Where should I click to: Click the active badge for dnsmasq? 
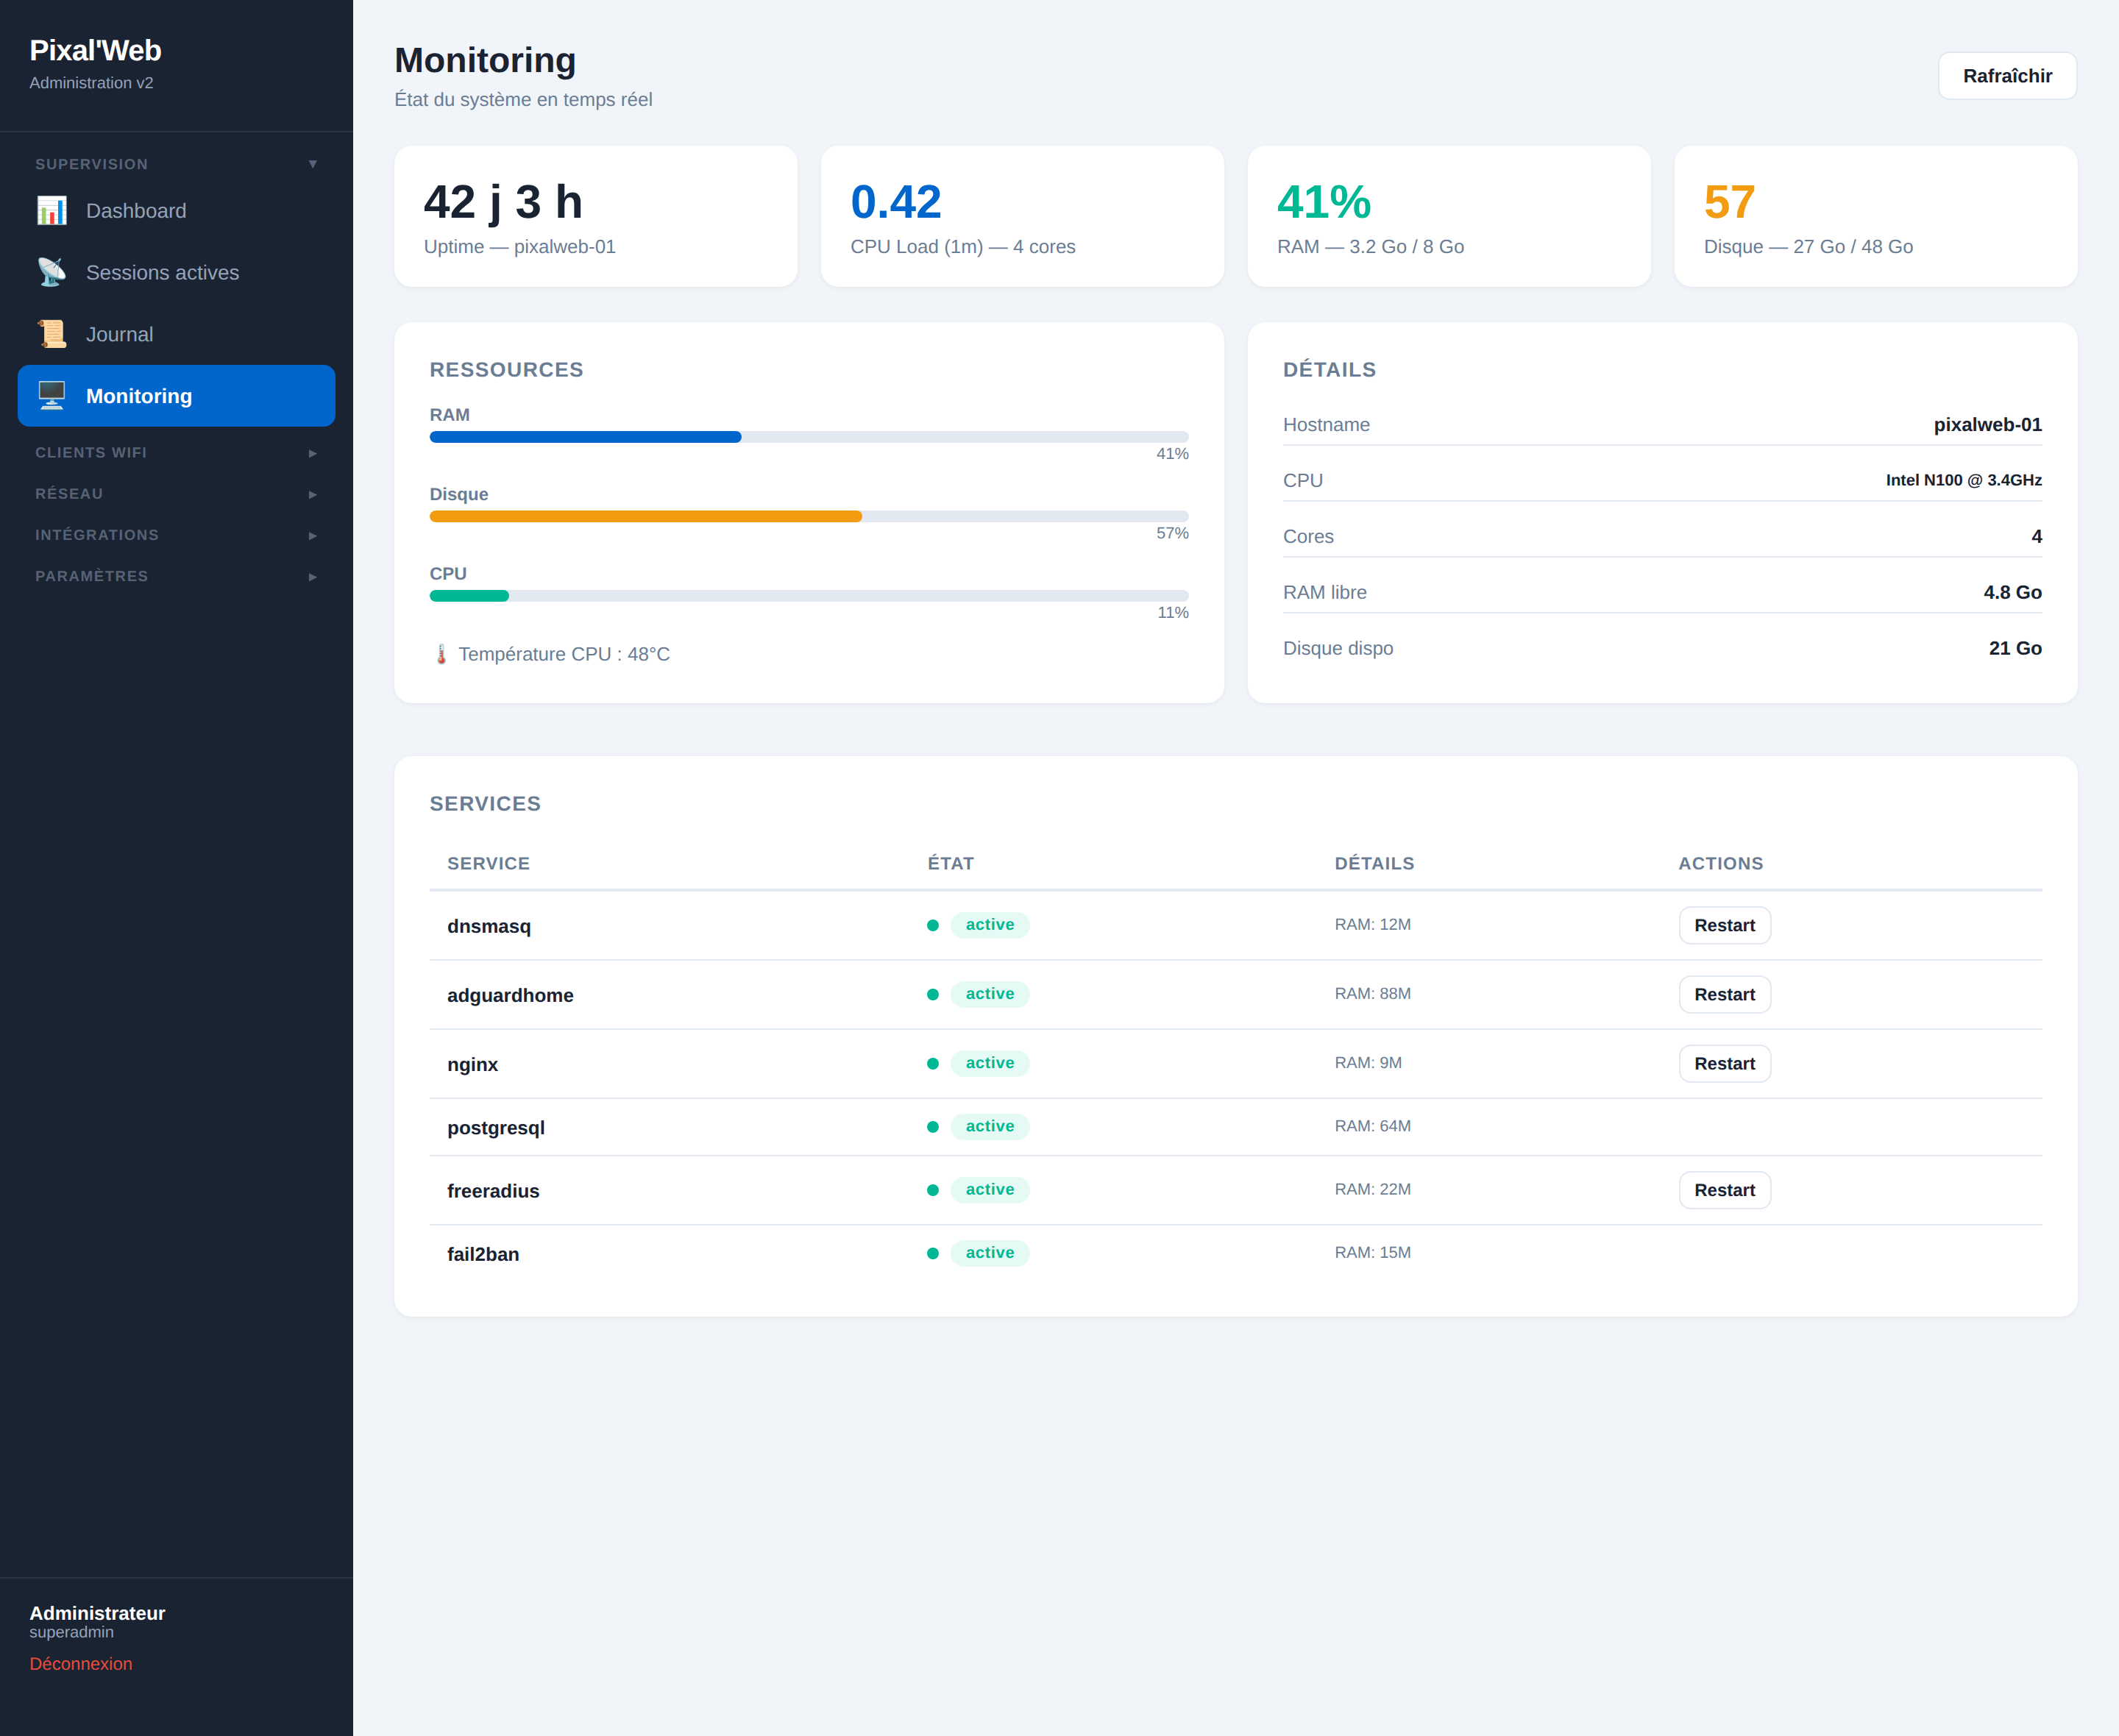pos(990,925)
